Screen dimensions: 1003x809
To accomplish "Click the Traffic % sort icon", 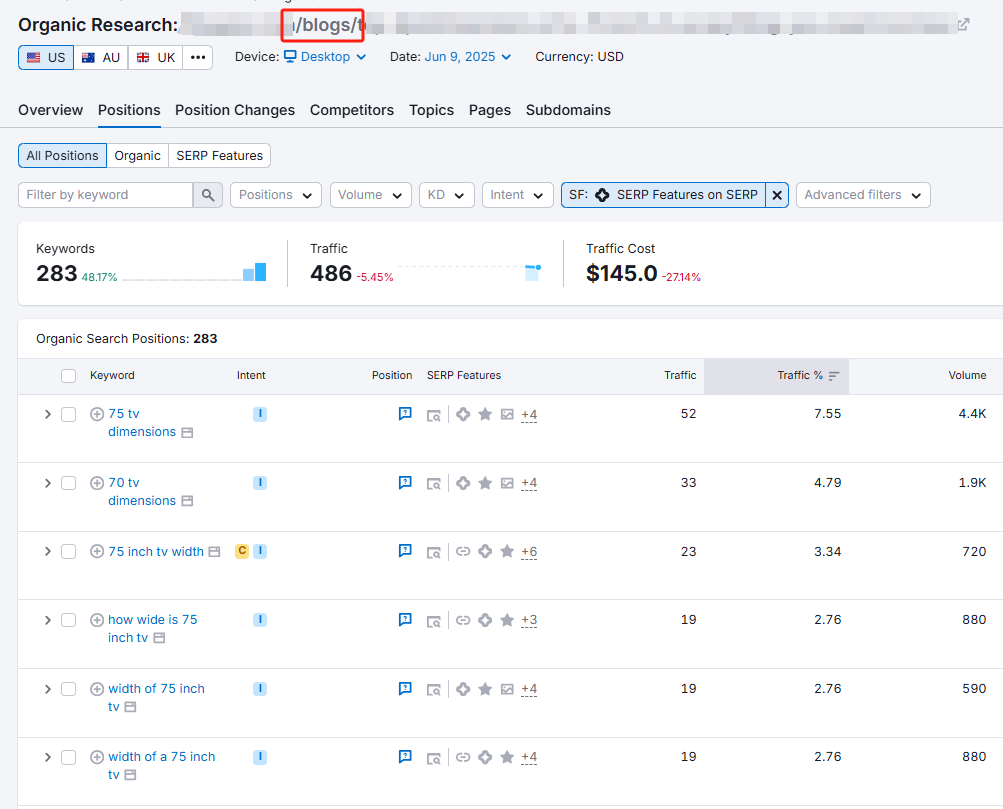I will (x=834, y=376).
